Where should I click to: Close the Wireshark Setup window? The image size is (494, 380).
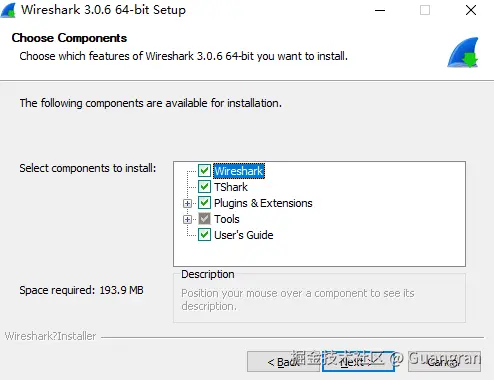[471, 10]
